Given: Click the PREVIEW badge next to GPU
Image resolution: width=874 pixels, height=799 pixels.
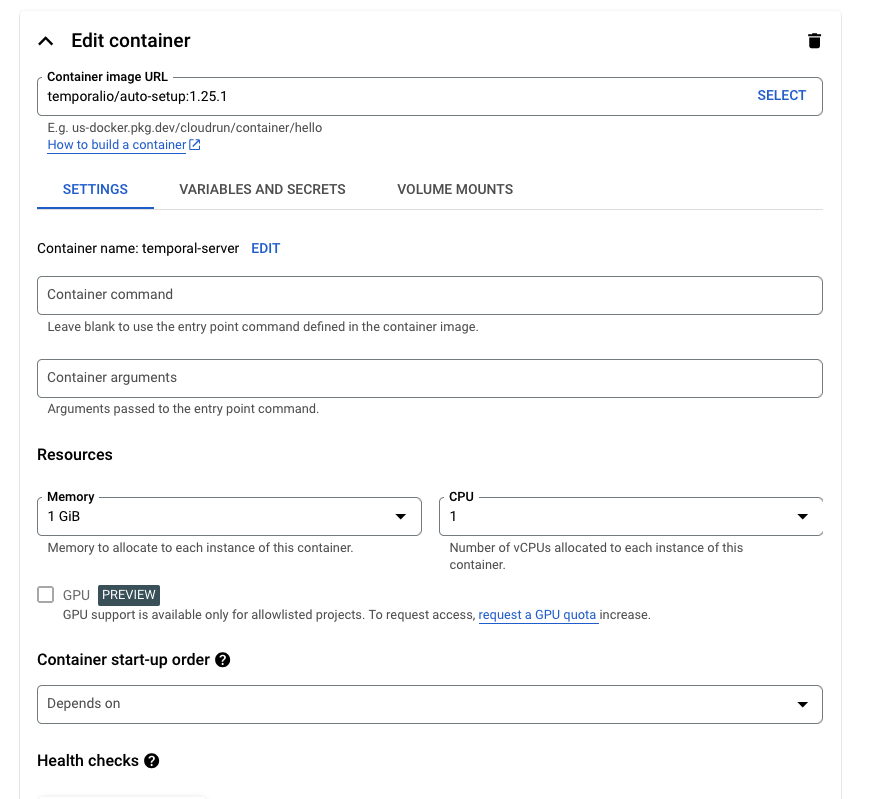Looking at the screenshot, I should 129,595.
